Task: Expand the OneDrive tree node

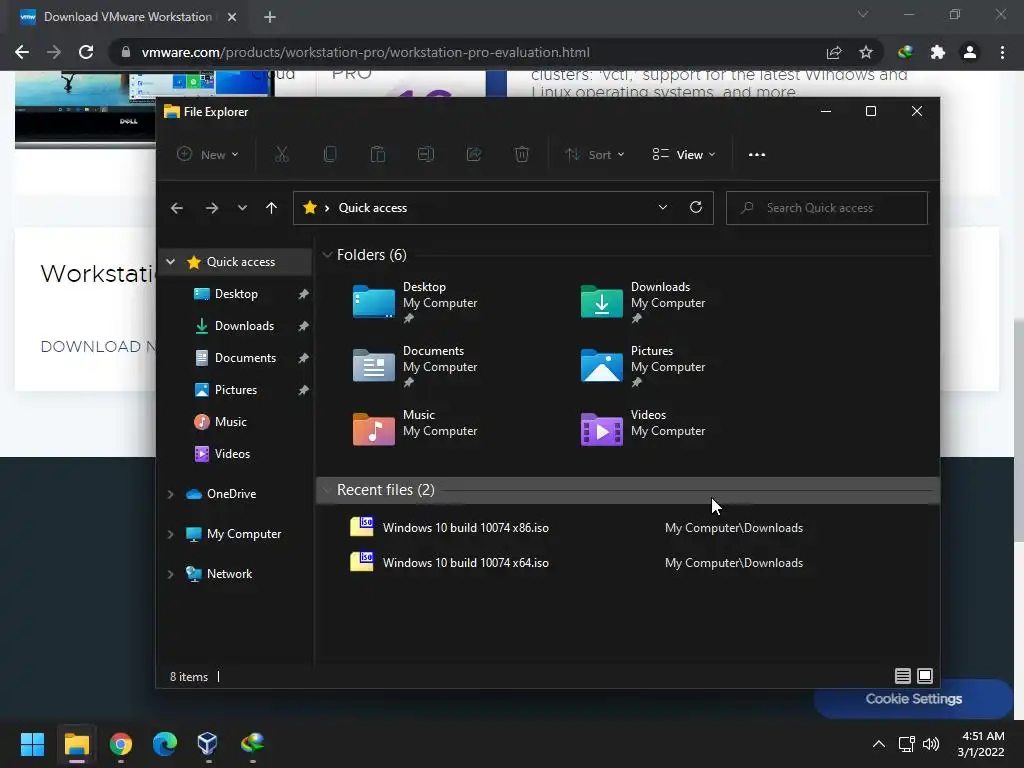Action: (170, 494)
